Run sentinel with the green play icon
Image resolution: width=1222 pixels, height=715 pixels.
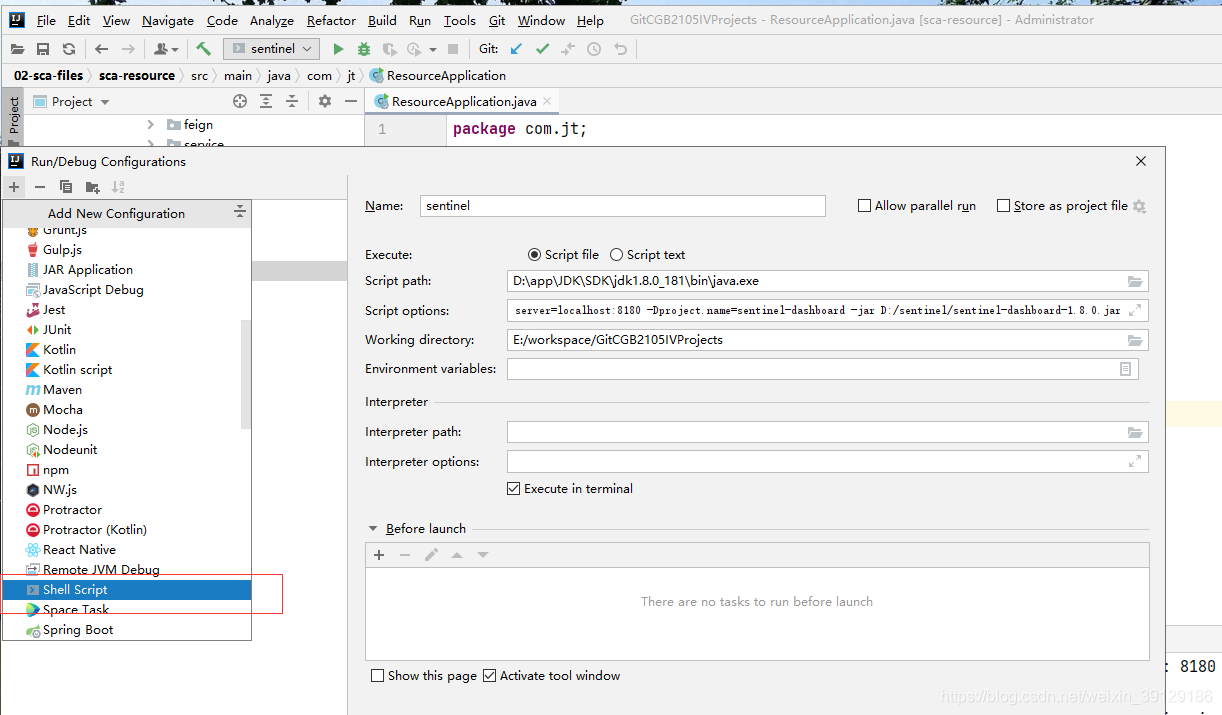[x=338, y=49]
